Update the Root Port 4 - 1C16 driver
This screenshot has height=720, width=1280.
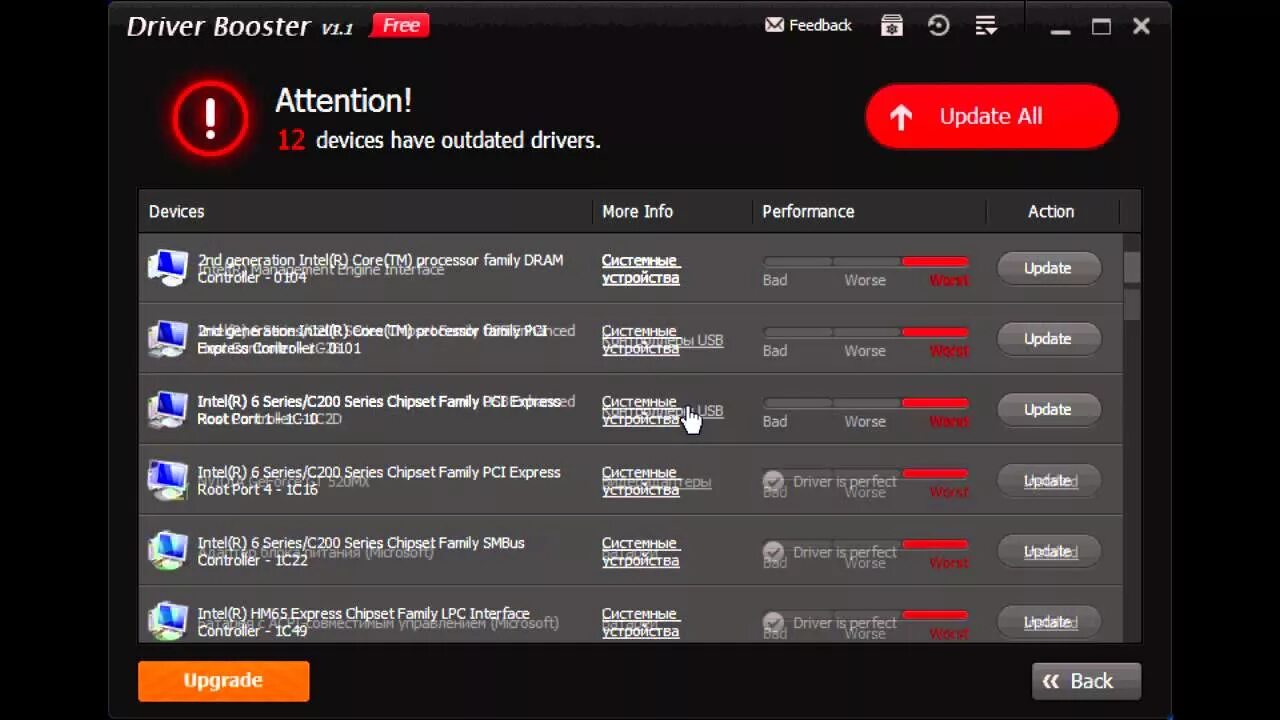coord(1048,481)
